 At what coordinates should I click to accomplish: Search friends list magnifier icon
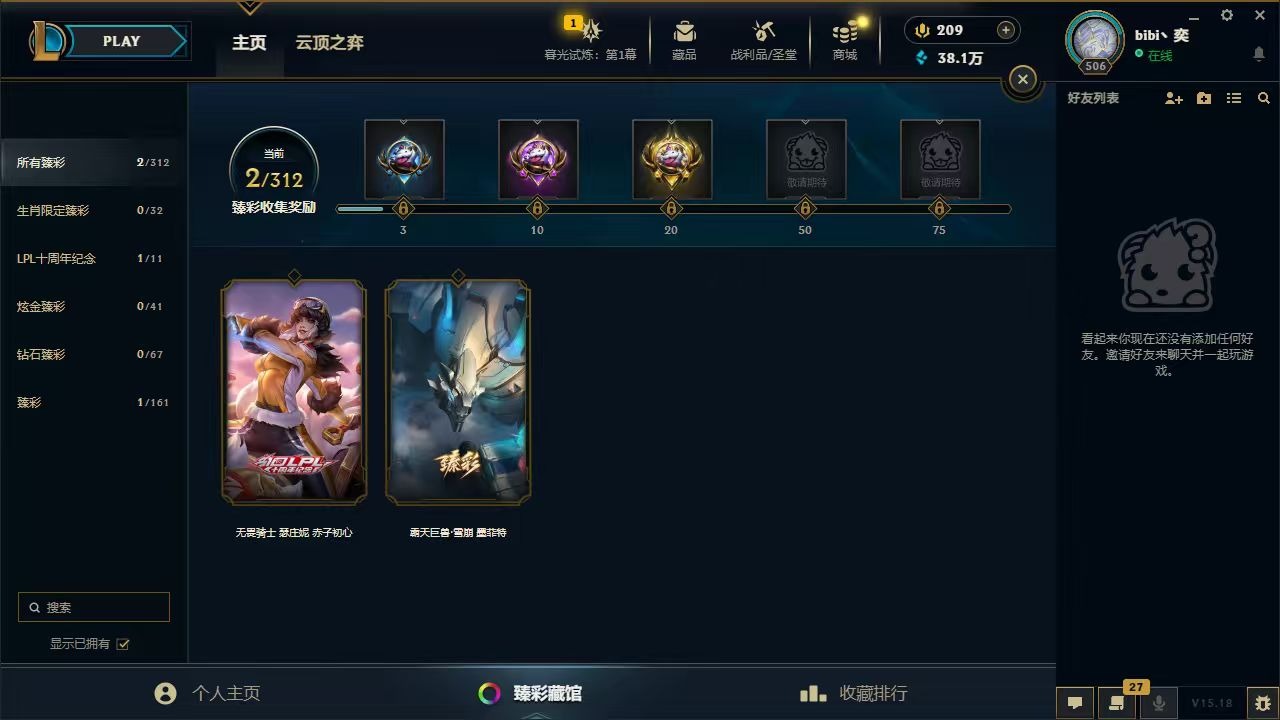(1264, 98)
